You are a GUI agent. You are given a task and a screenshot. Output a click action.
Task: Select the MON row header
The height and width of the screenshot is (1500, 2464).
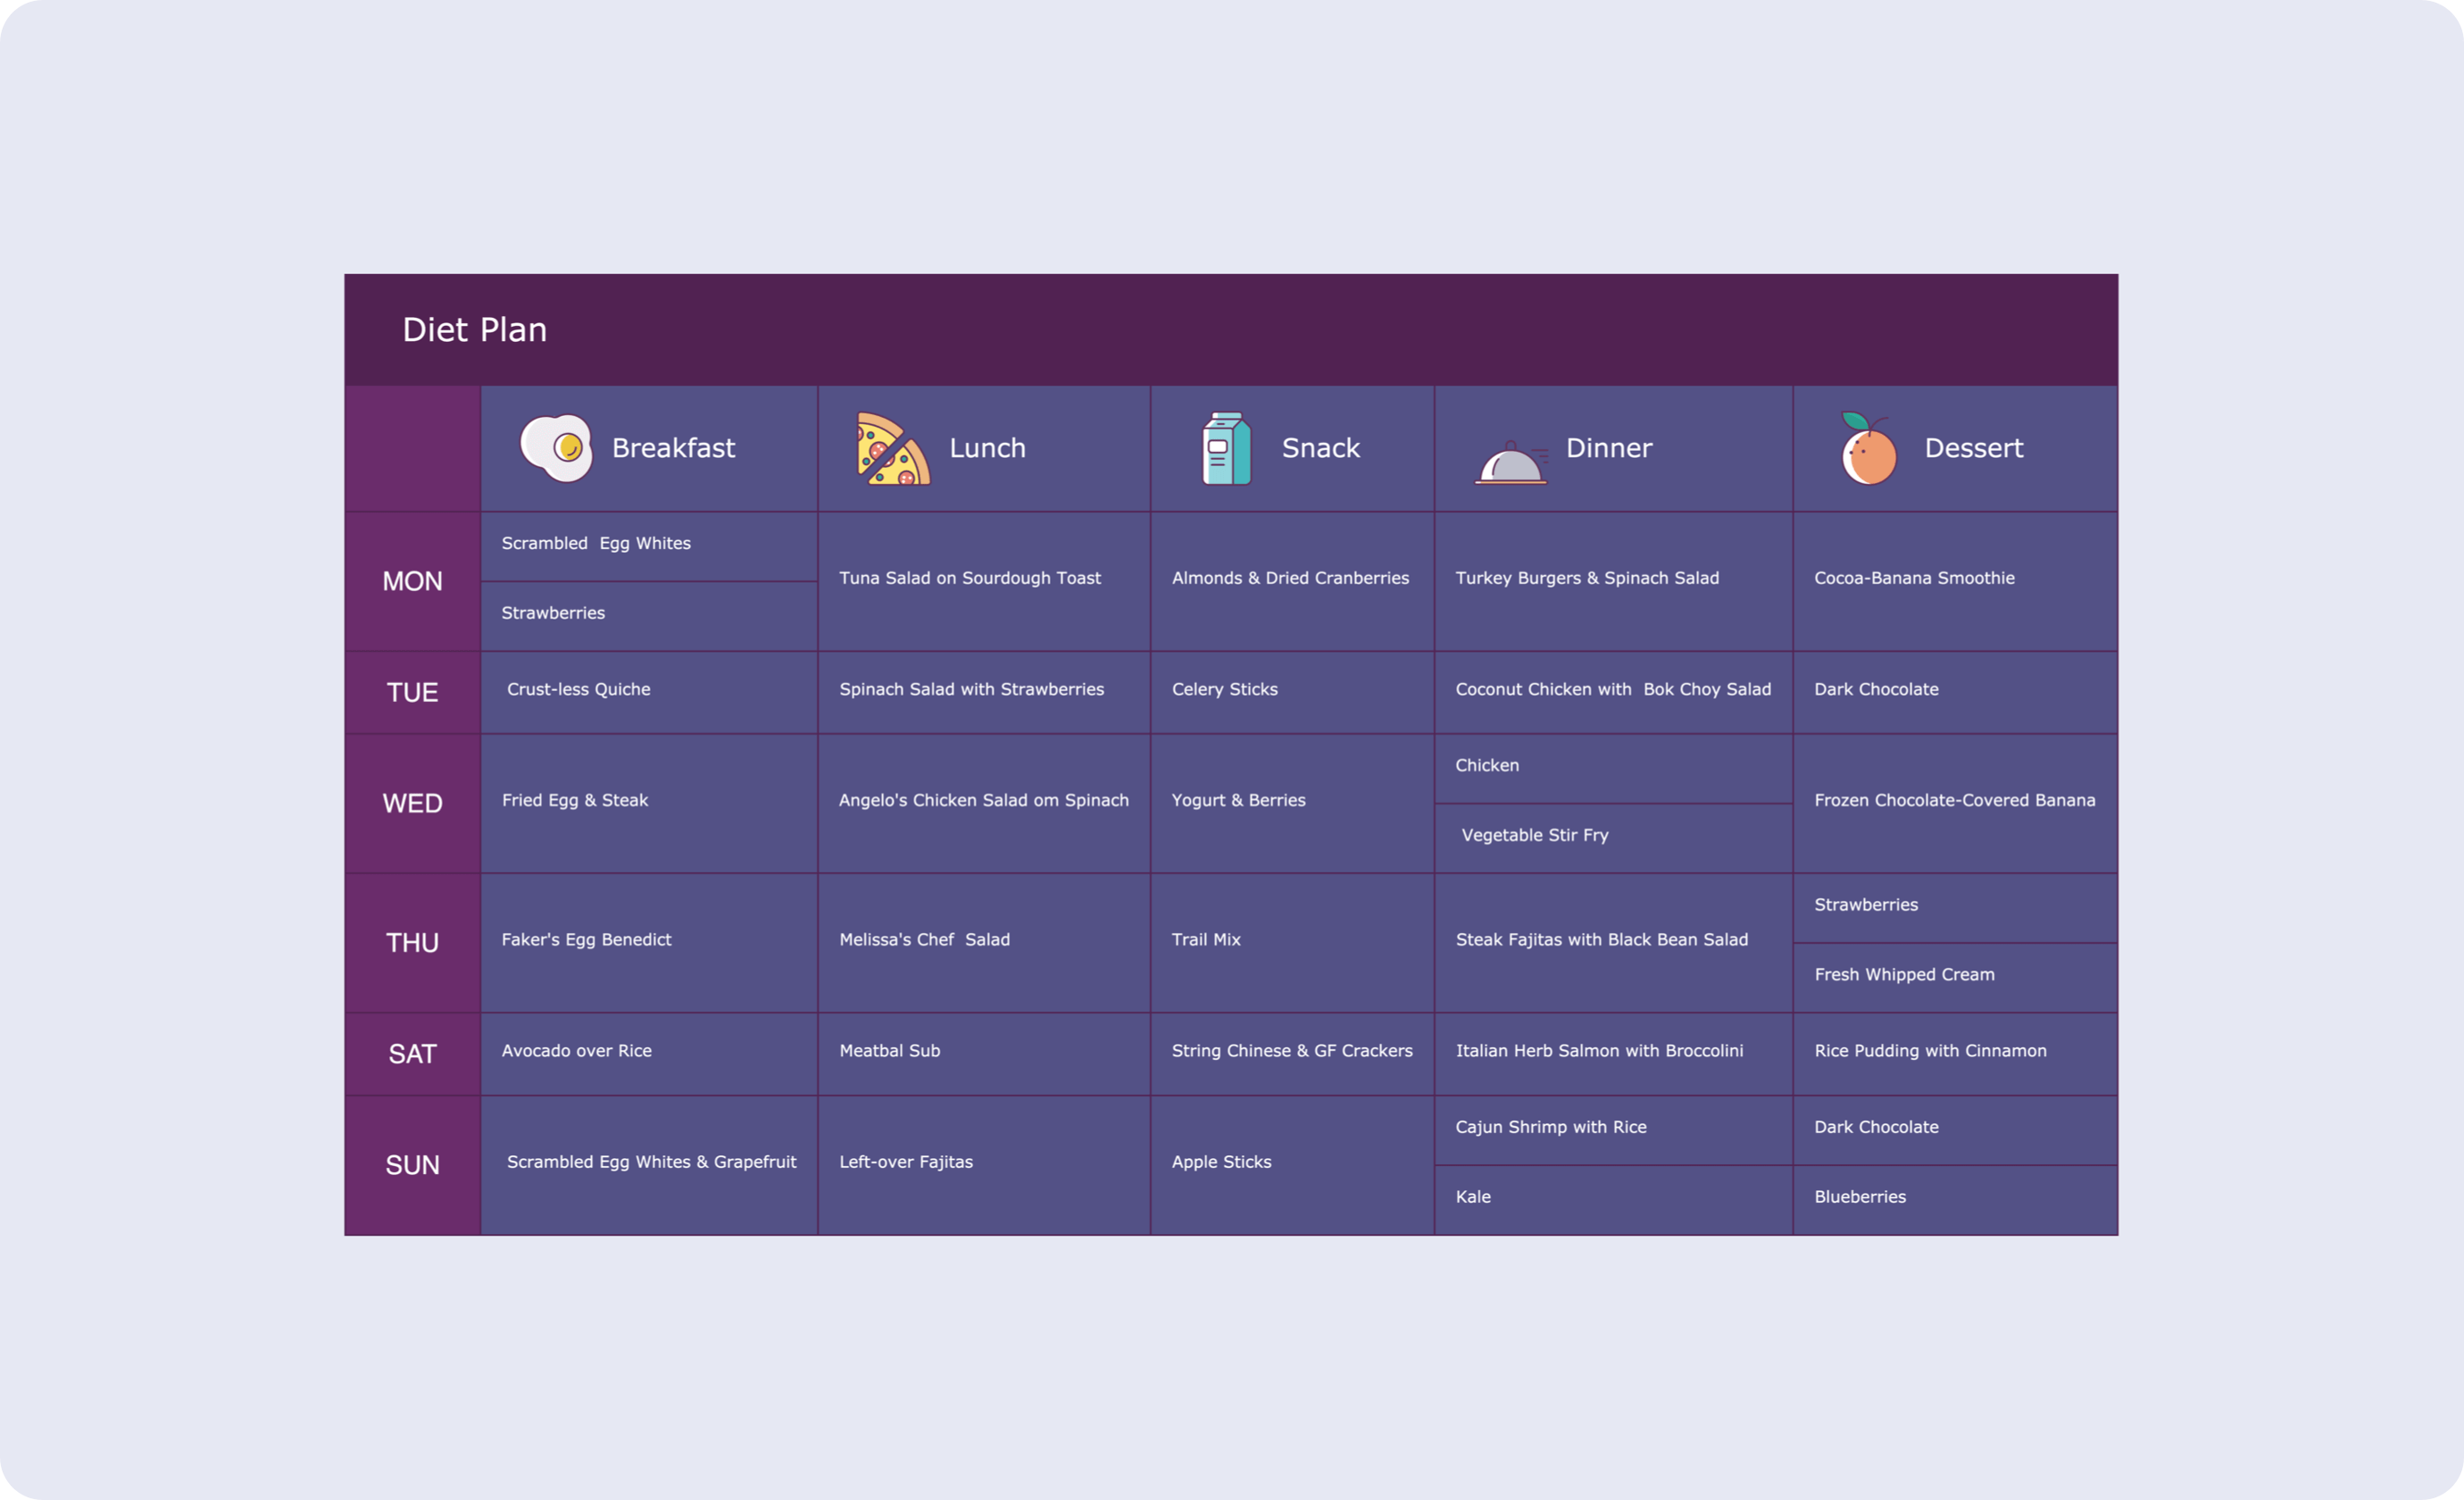[412, 582]
